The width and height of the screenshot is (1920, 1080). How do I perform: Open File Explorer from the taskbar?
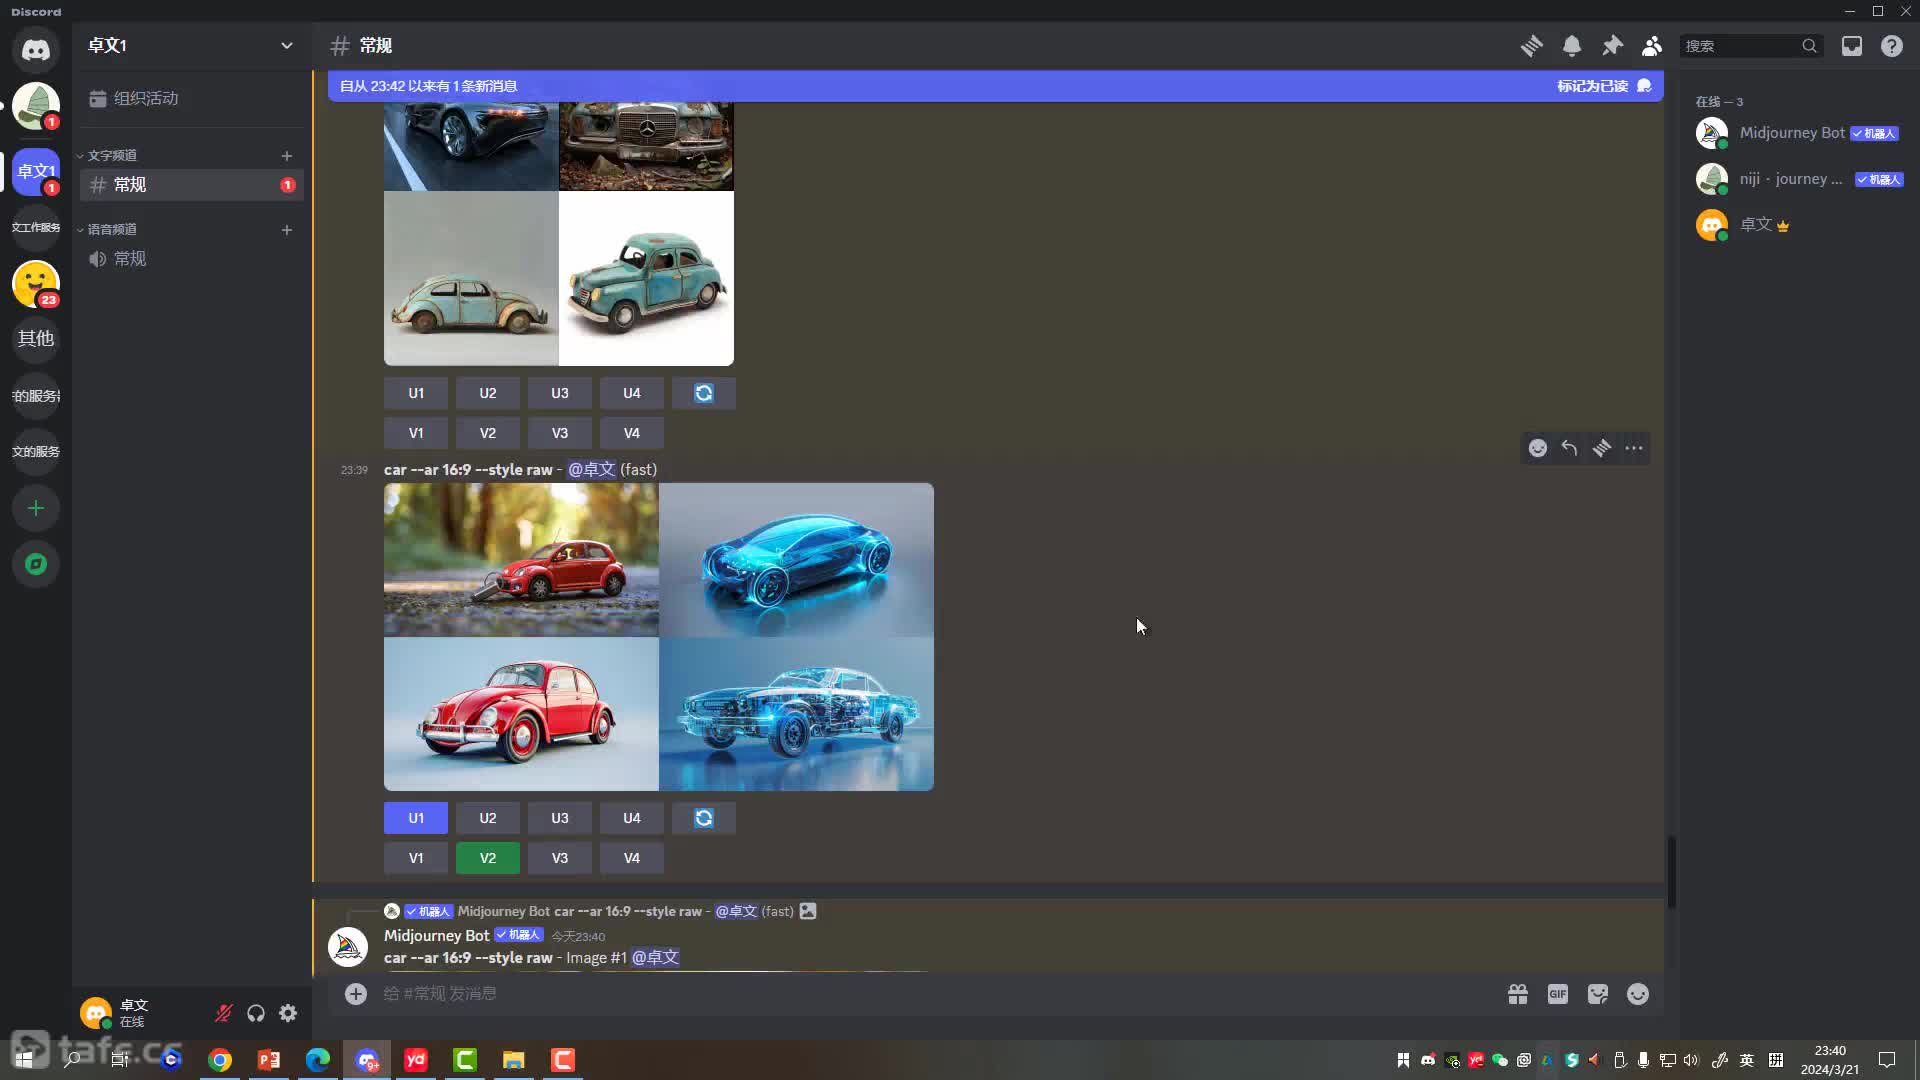514,1060
